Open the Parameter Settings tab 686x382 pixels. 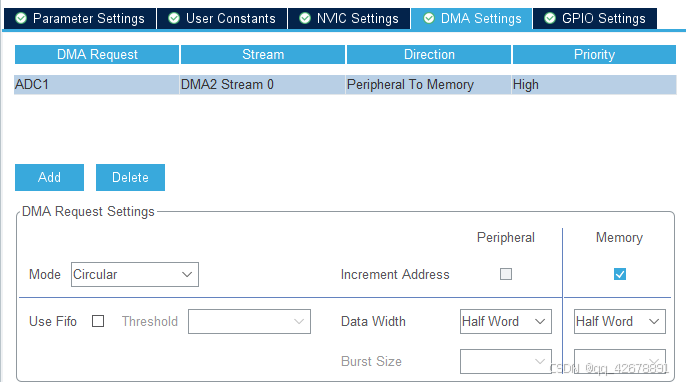click(80, 18)
